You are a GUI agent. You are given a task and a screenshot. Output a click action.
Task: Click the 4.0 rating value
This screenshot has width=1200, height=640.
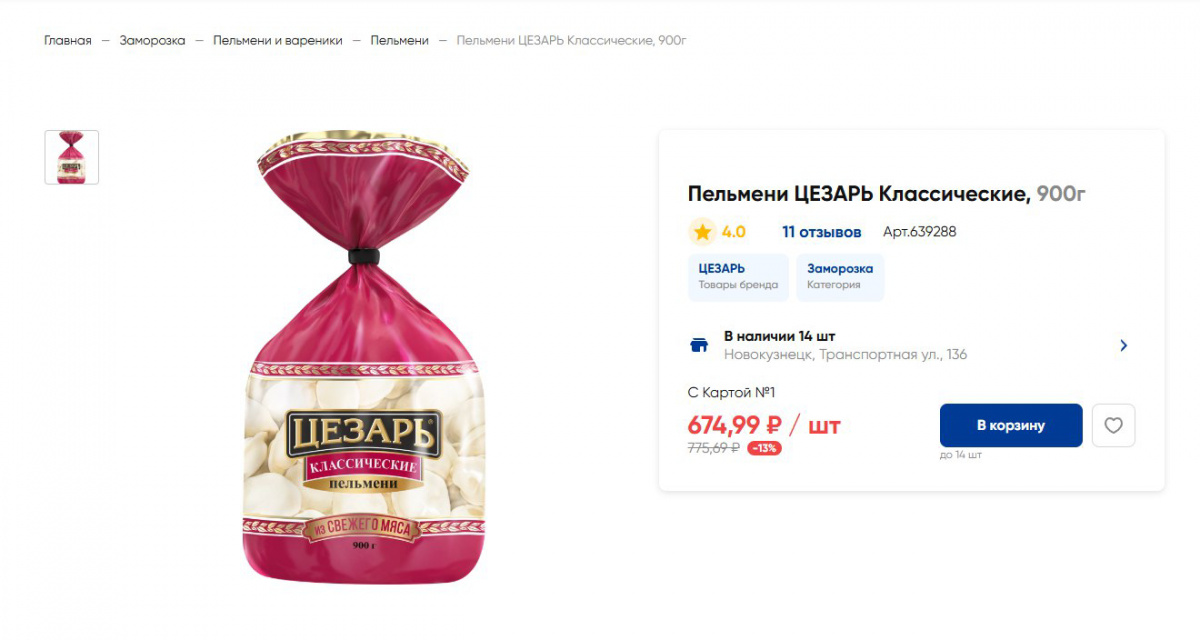(x=733, y=232)
